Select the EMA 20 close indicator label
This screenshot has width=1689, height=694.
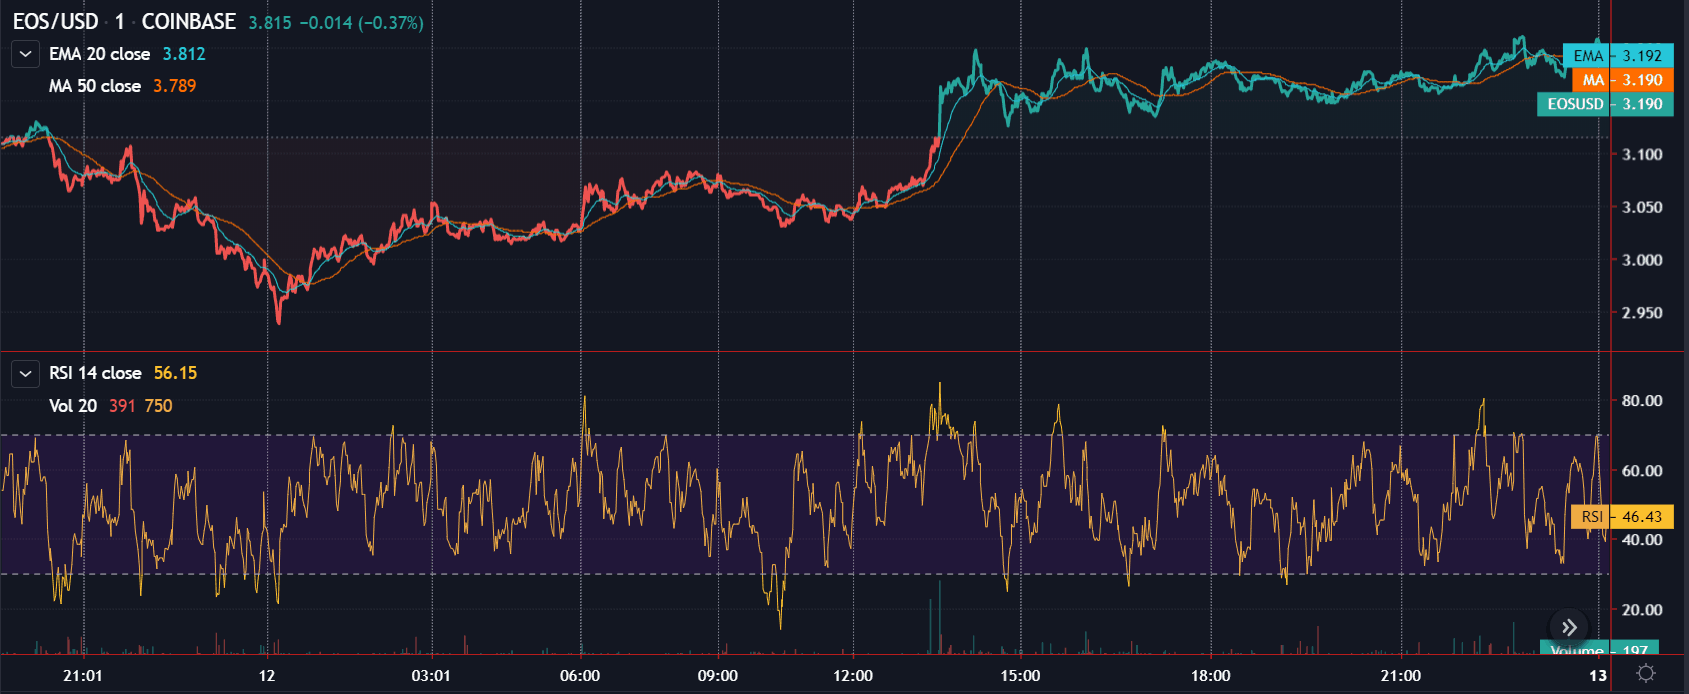point(99,54)
